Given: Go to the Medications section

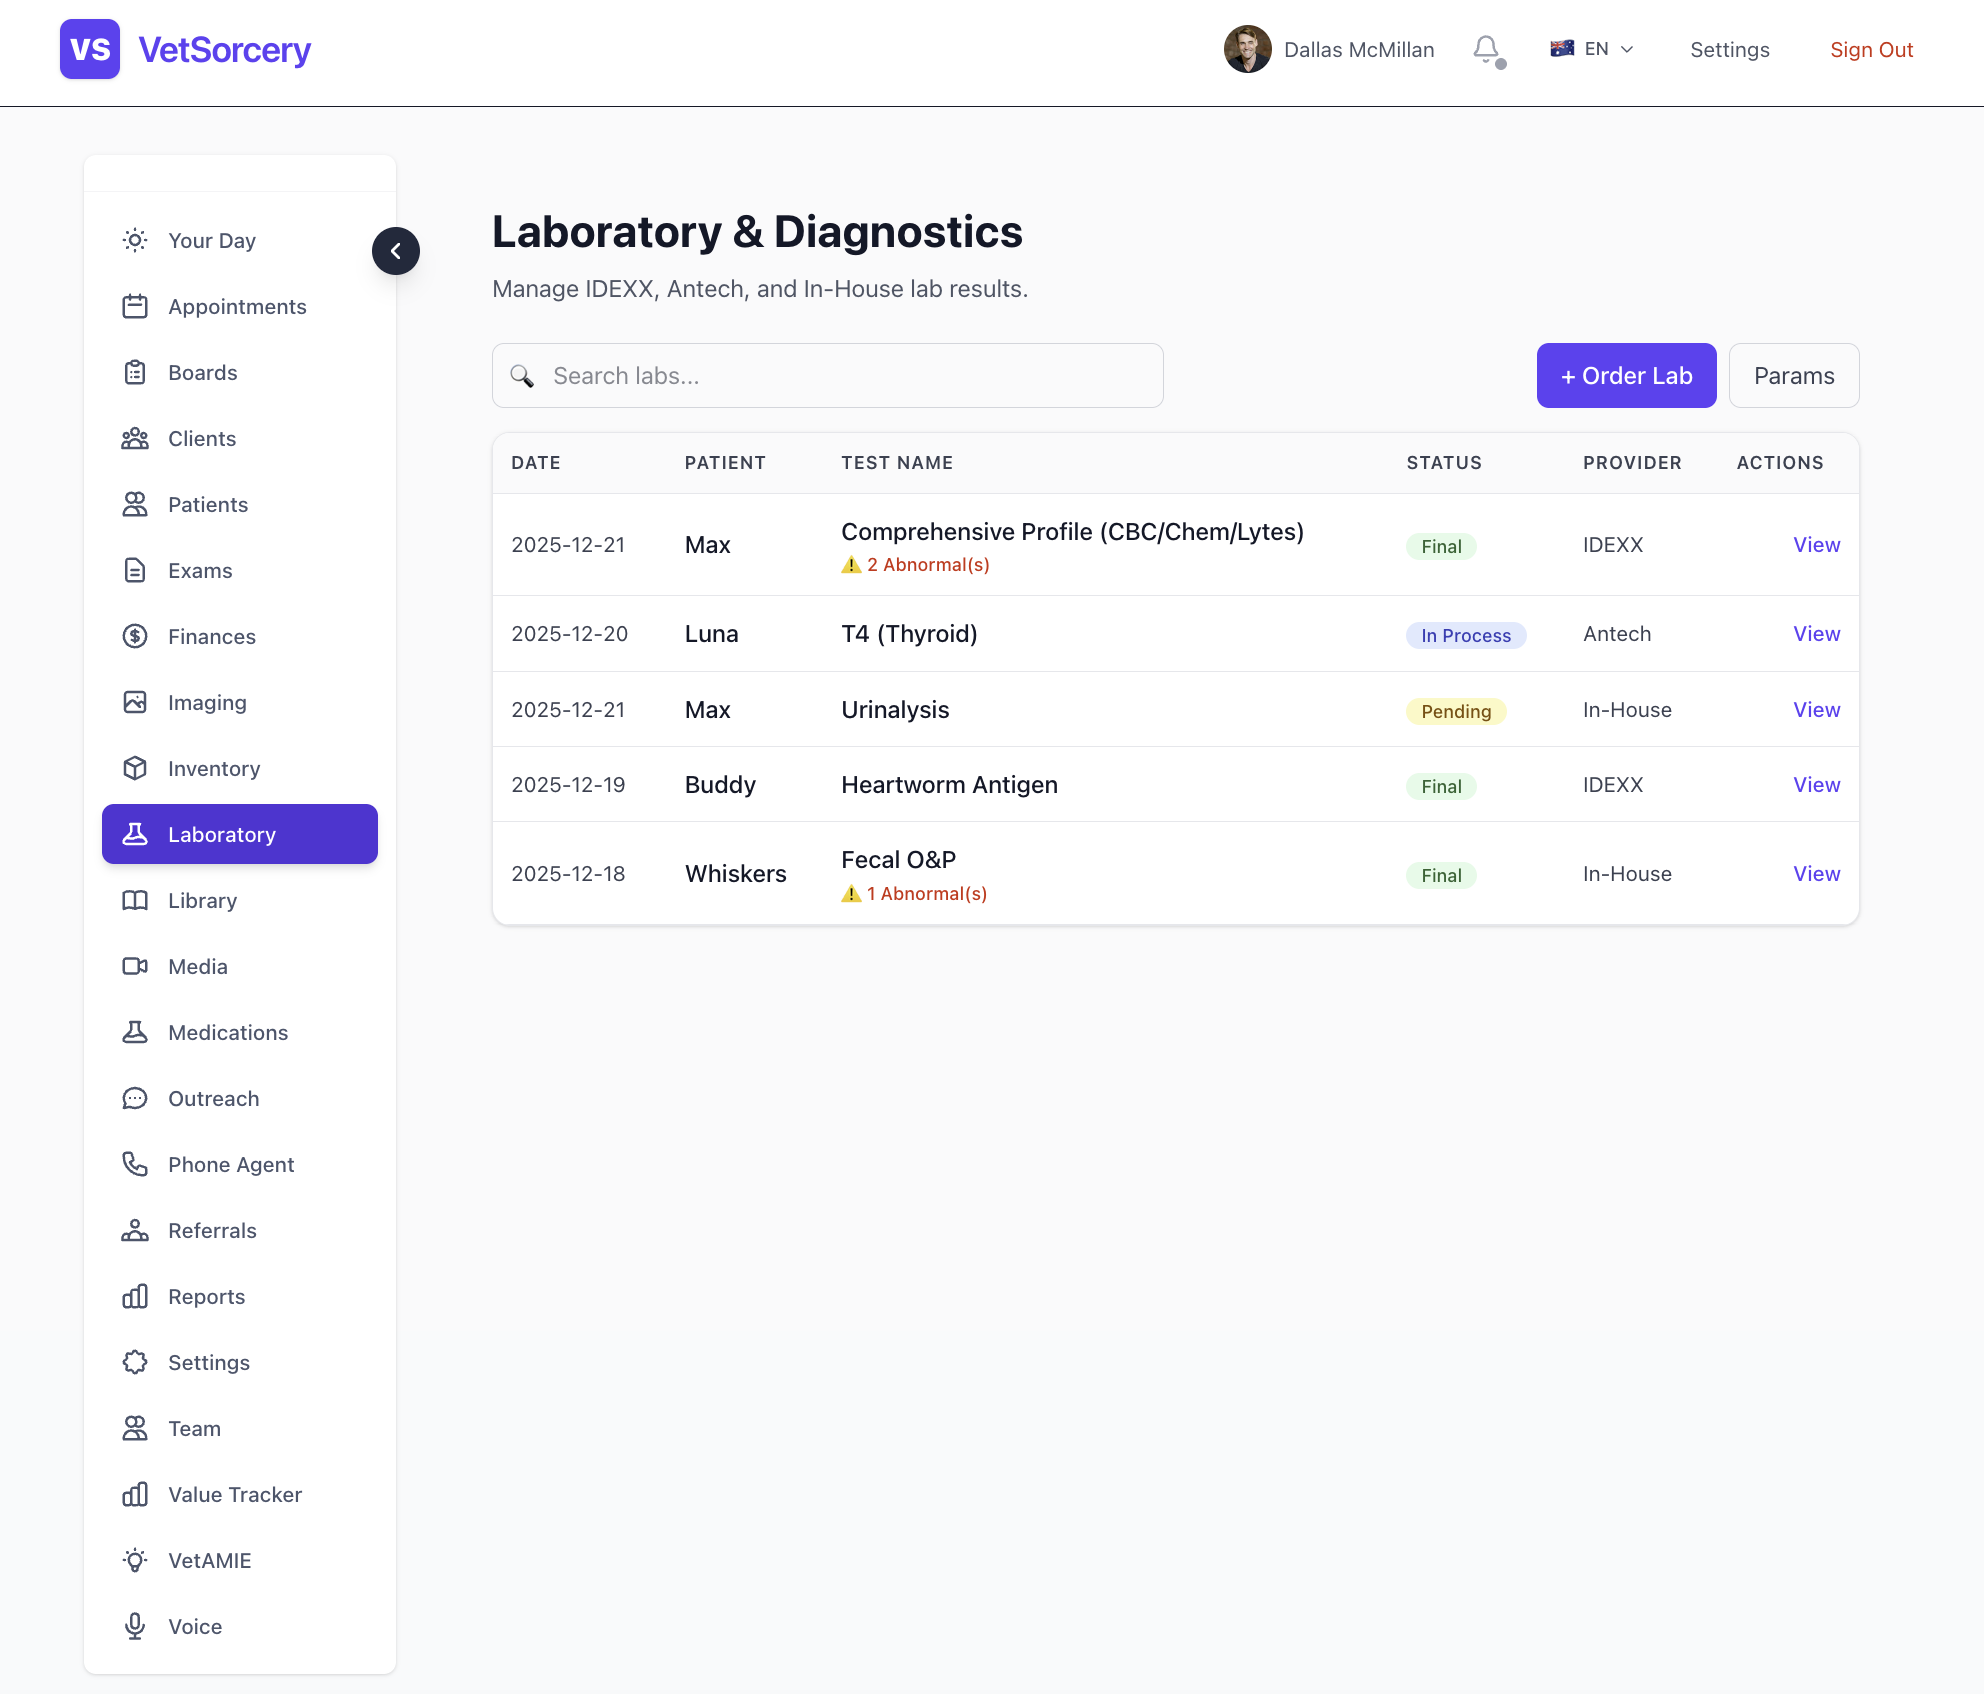Looking at the screenshot, I should click(228, 1032).
